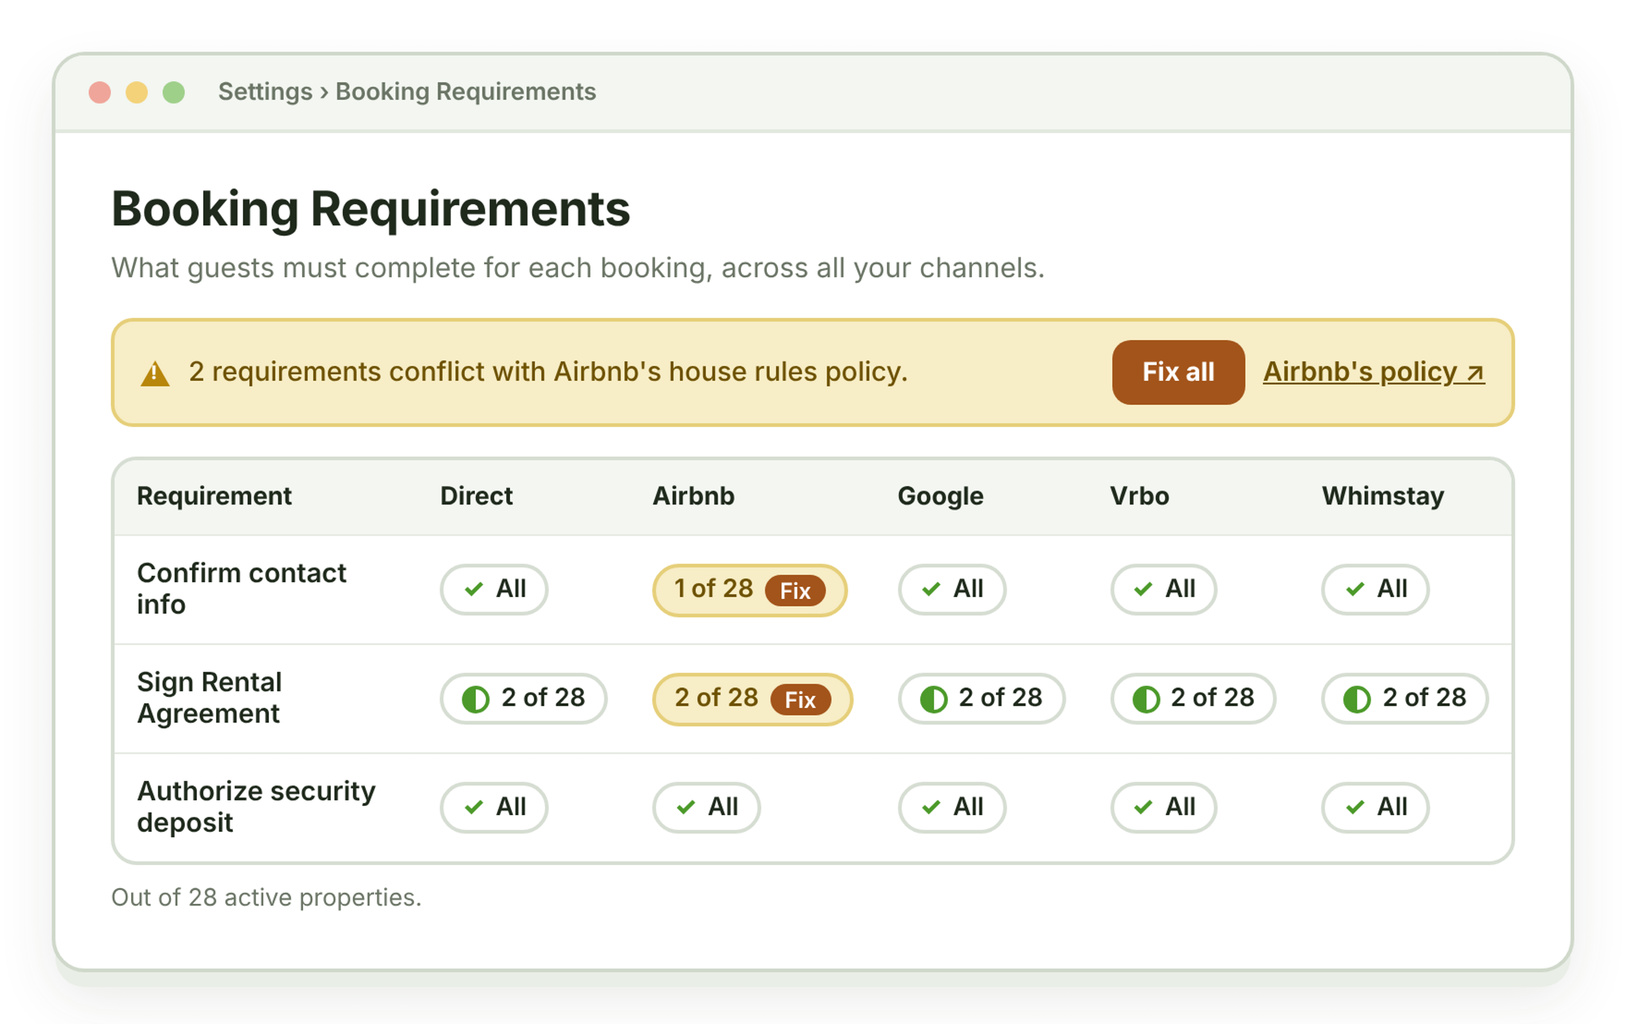Select the Authorize security deposit row label

[x=256, y=807]
